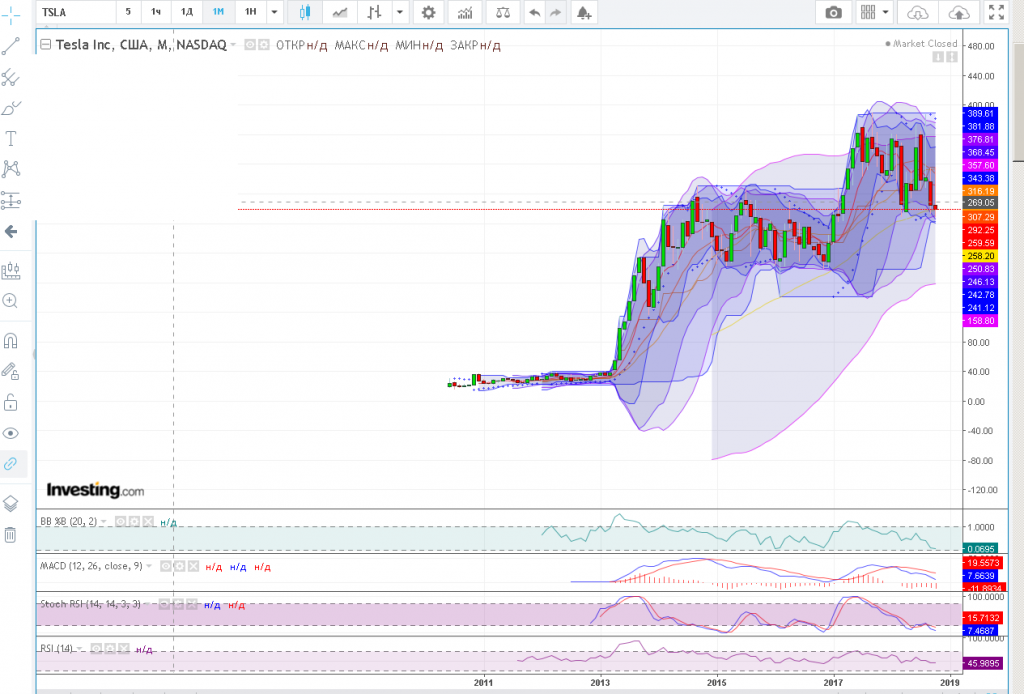Open RSI (14) indicator dropdown
Image resolution: width=1024 pixels, height=694 pixels.
coord(80,649)
